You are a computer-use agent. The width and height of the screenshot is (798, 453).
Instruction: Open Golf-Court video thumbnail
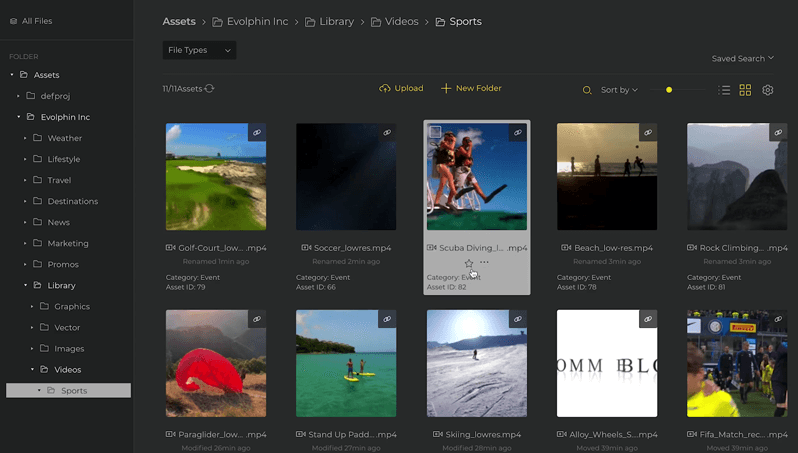[216, 177]
